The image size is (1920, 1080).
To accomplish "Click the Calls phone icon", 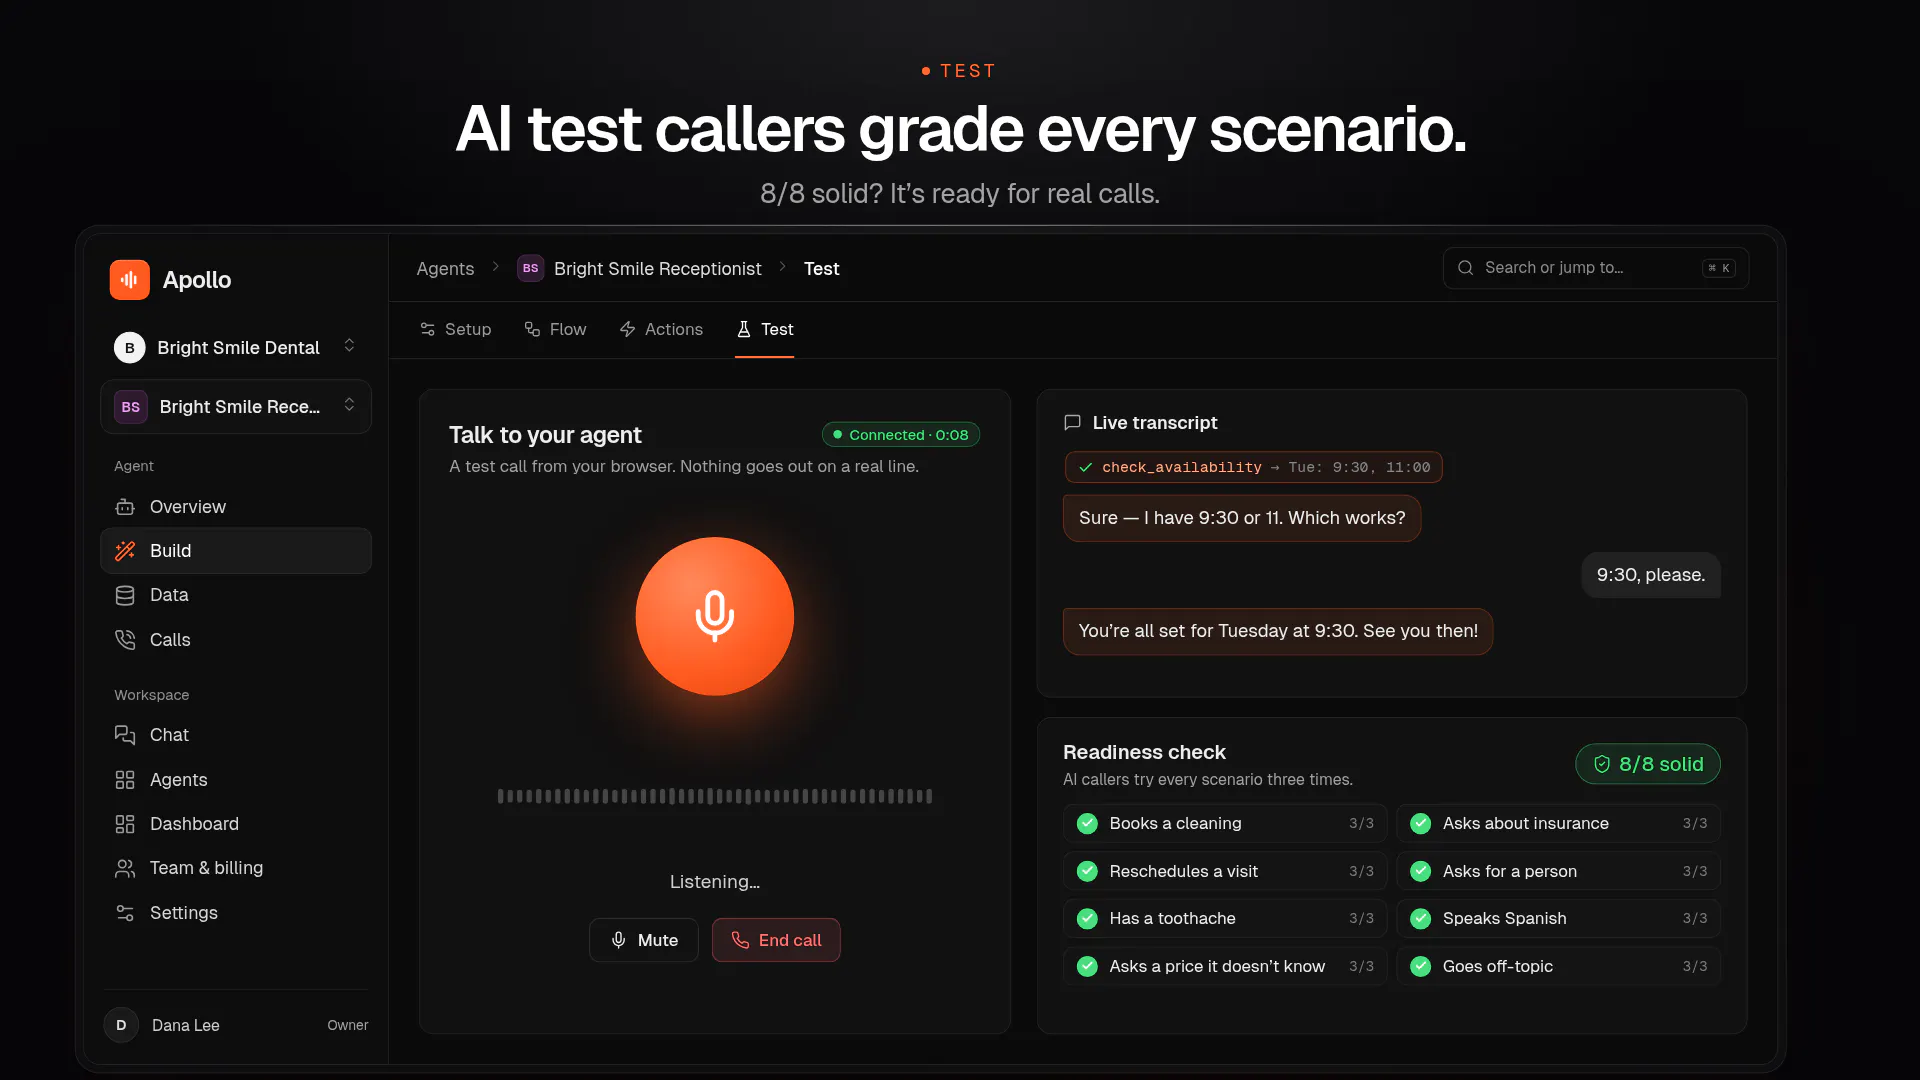I will 125,640.
